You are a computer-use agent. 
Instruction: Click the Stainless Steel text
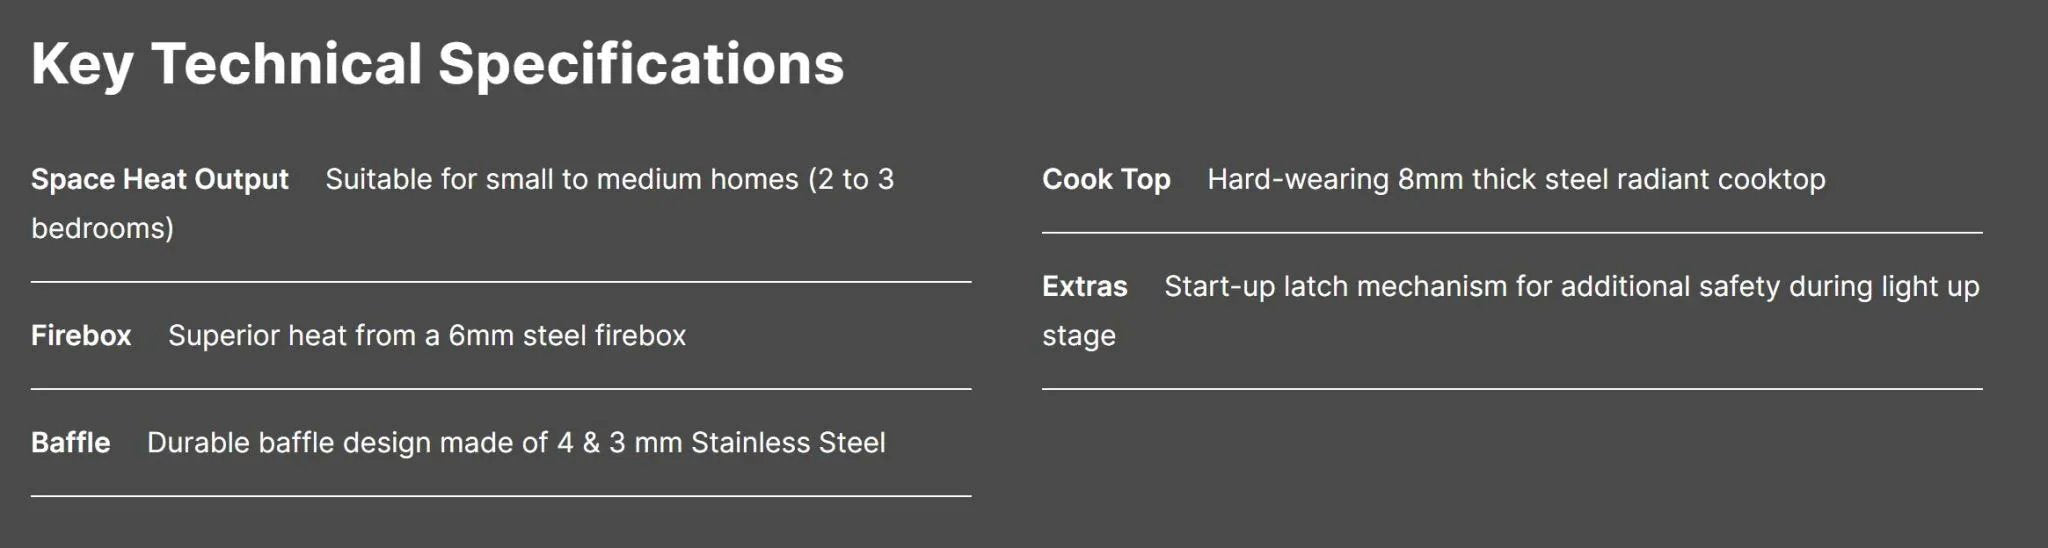788,443
